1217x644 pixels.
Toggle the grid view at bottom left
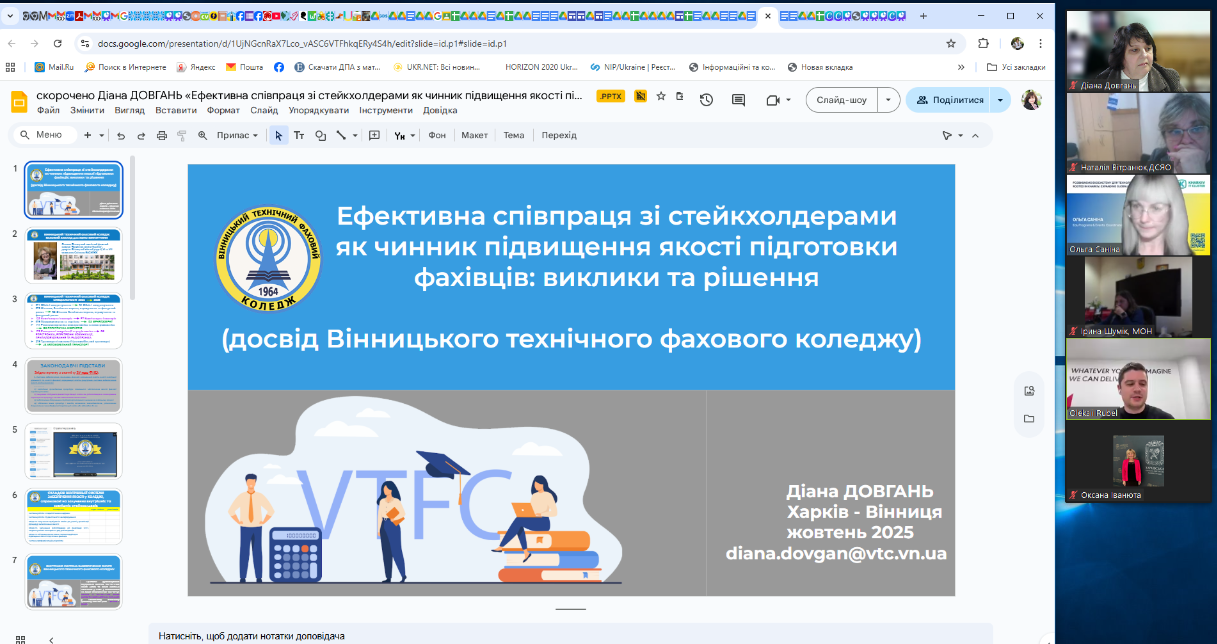point(21,640)
